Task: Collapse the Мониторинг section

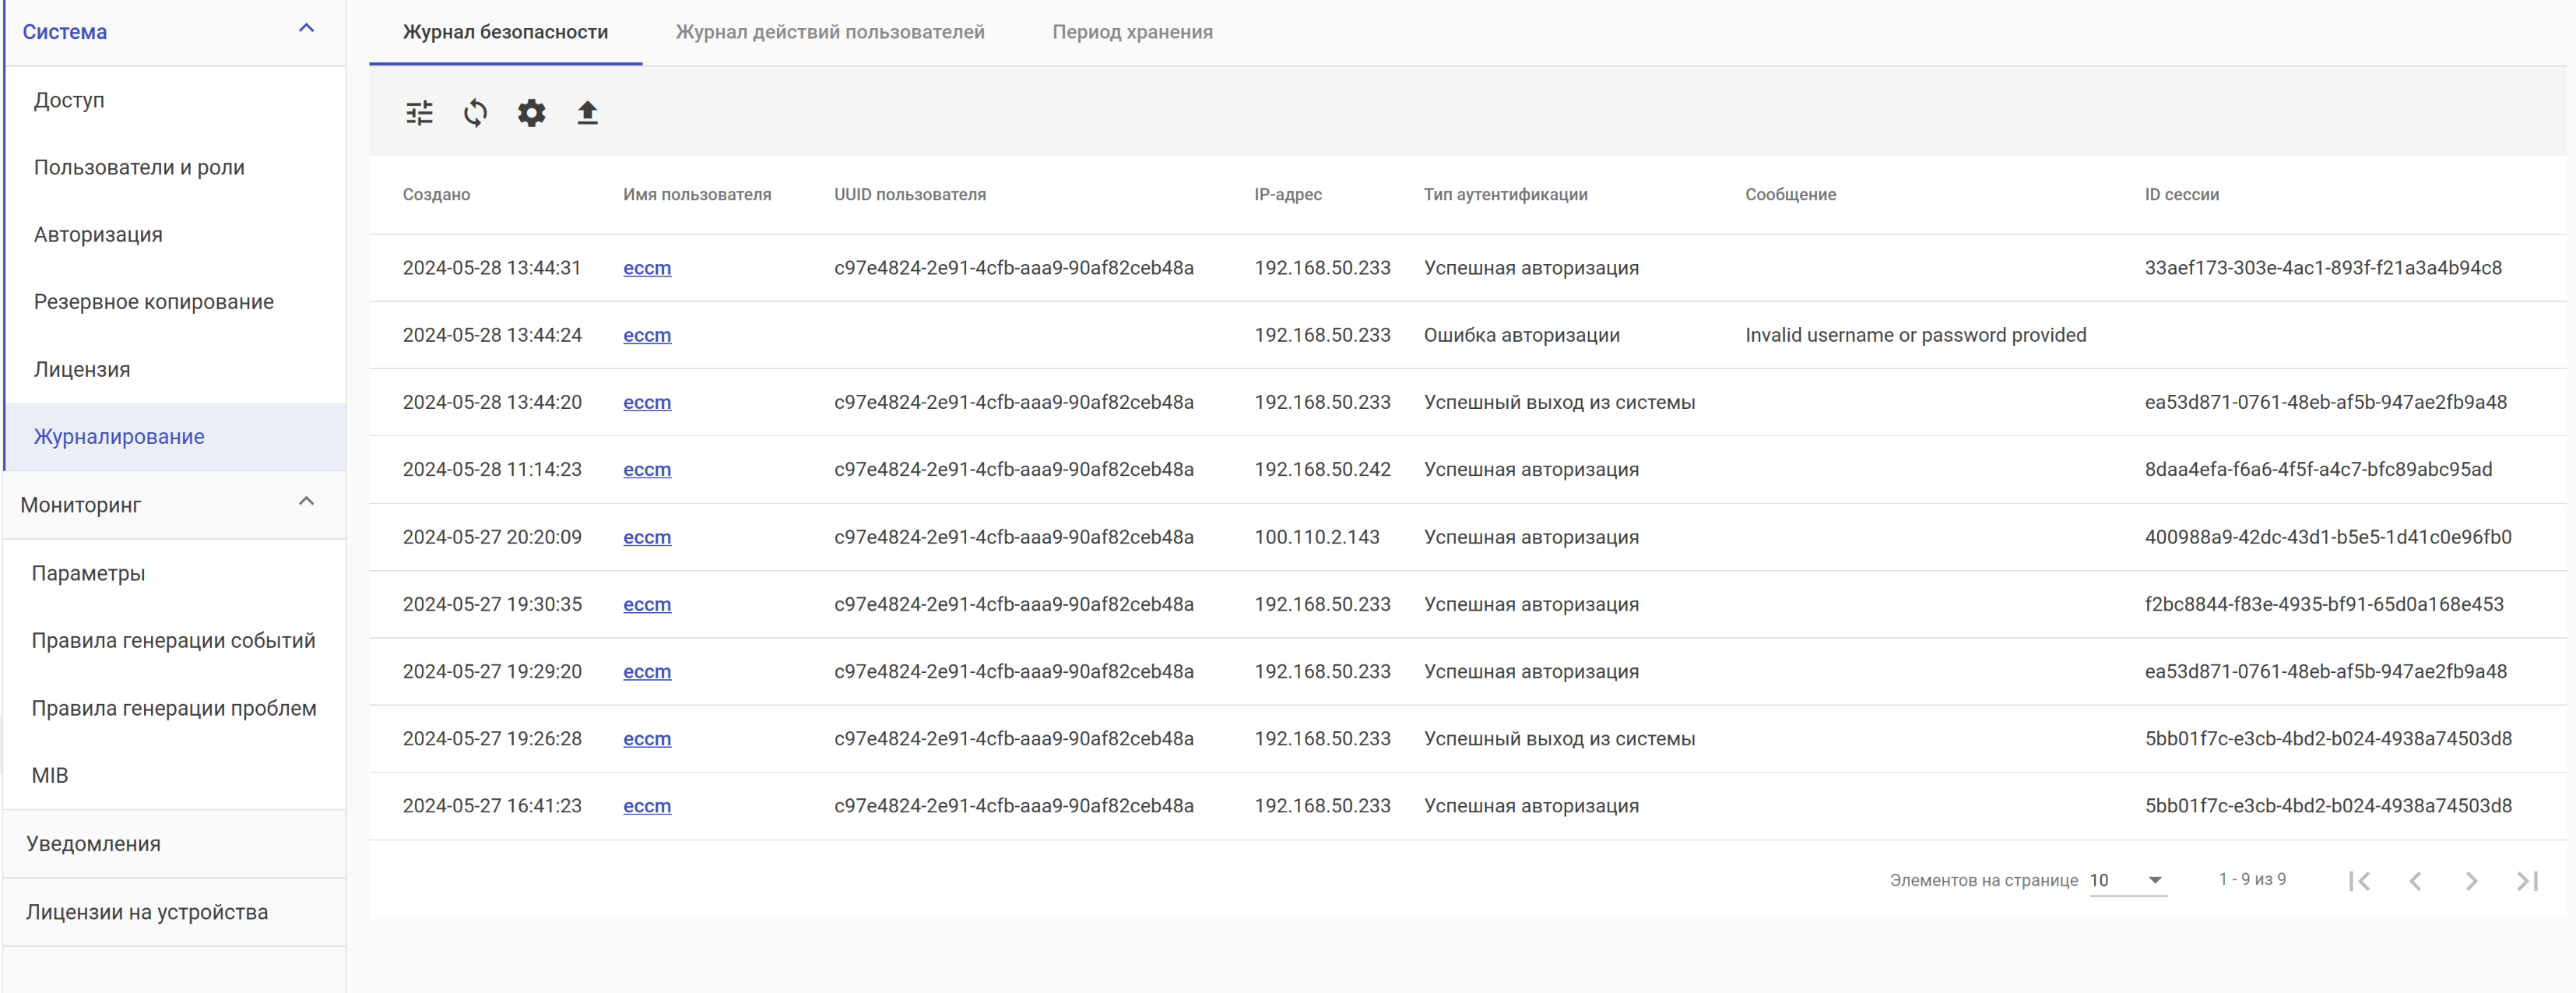Action: coord(306,502)
